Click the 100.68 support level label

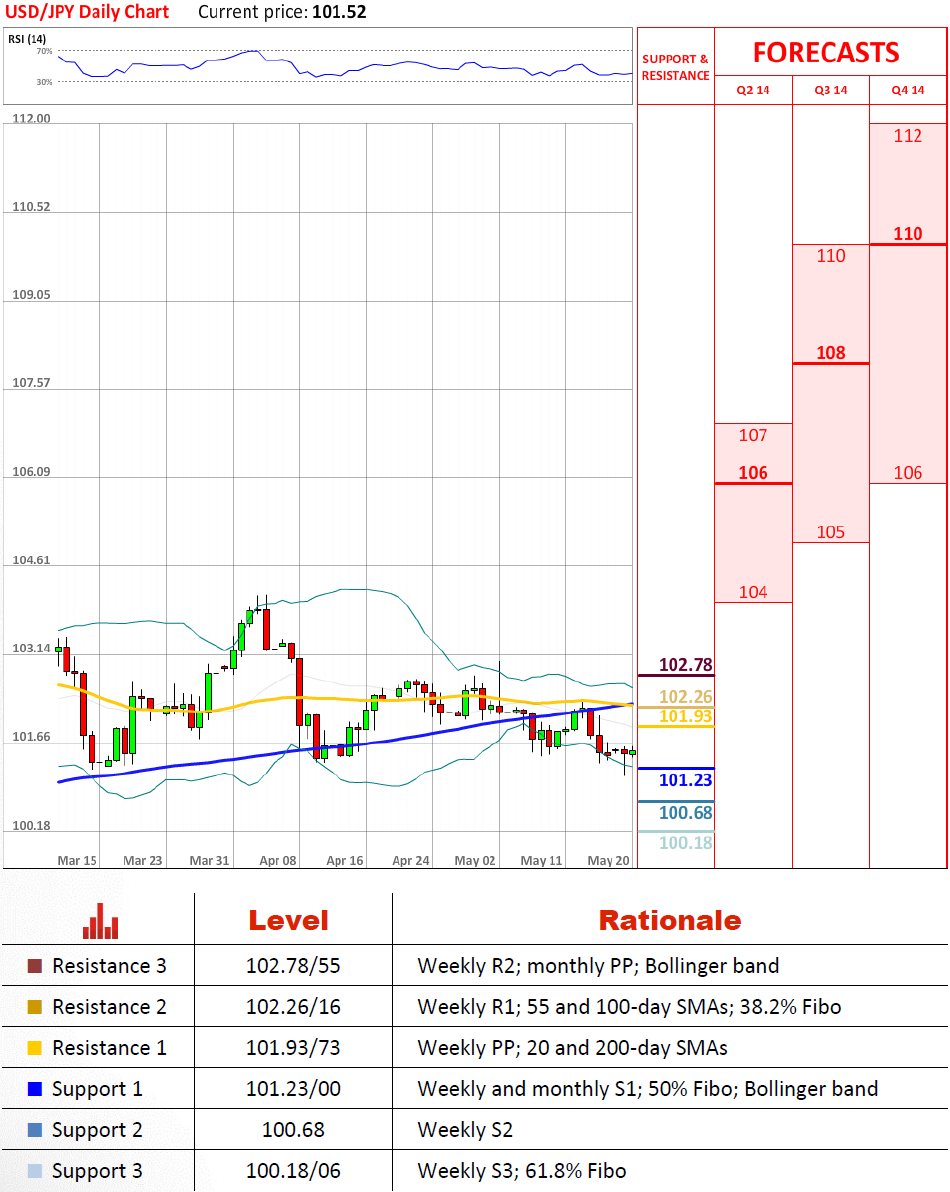pyautogui.click(x=686, y=813)
